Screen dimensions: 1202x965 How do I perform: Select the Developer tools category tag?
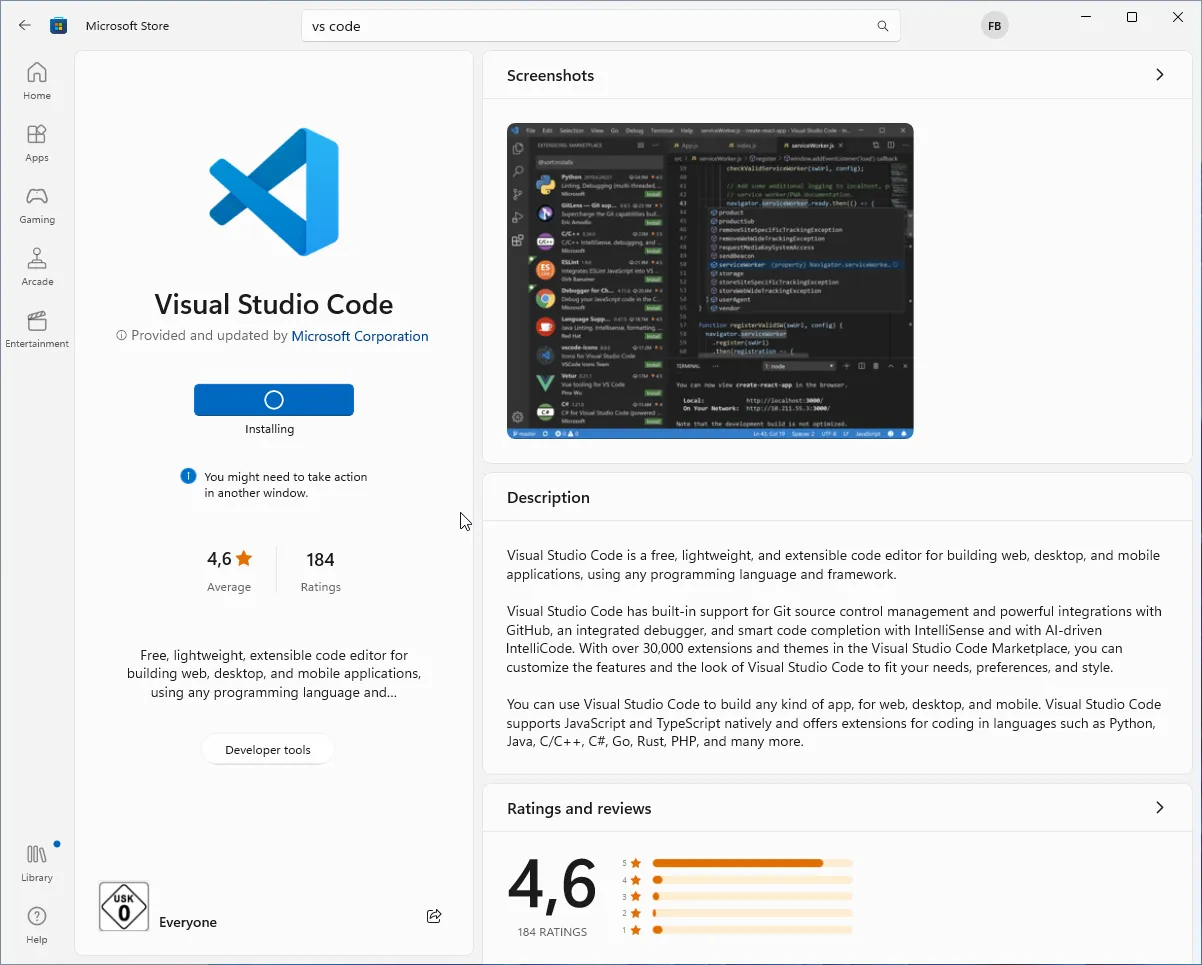pyautogui.click(x=268, y=749)
